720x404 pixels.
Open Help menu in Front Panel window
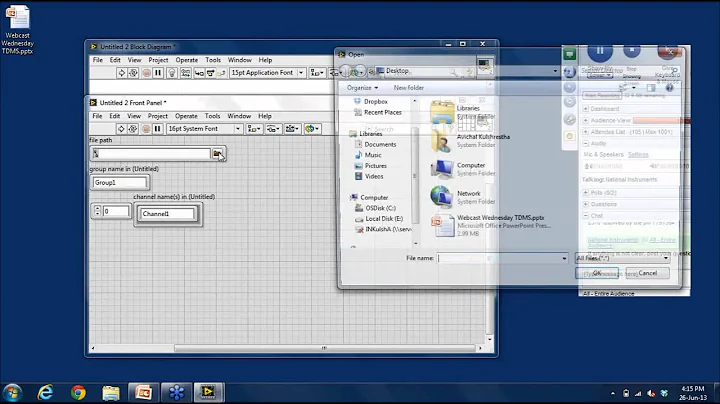(264, 116)
